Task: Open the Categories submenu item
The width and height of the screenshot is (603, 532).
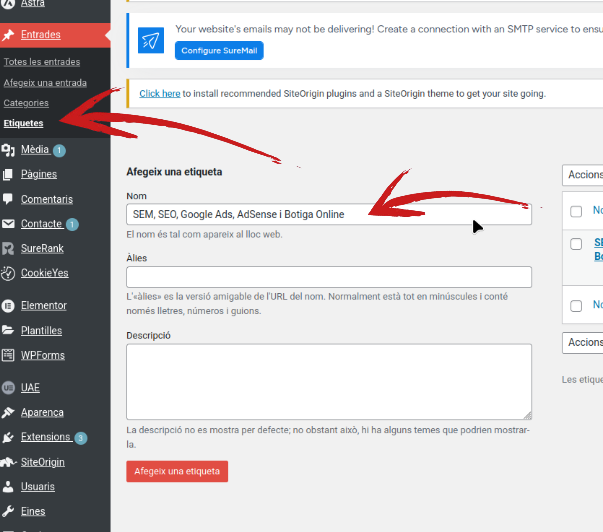Action: click(x=26, y=103)
